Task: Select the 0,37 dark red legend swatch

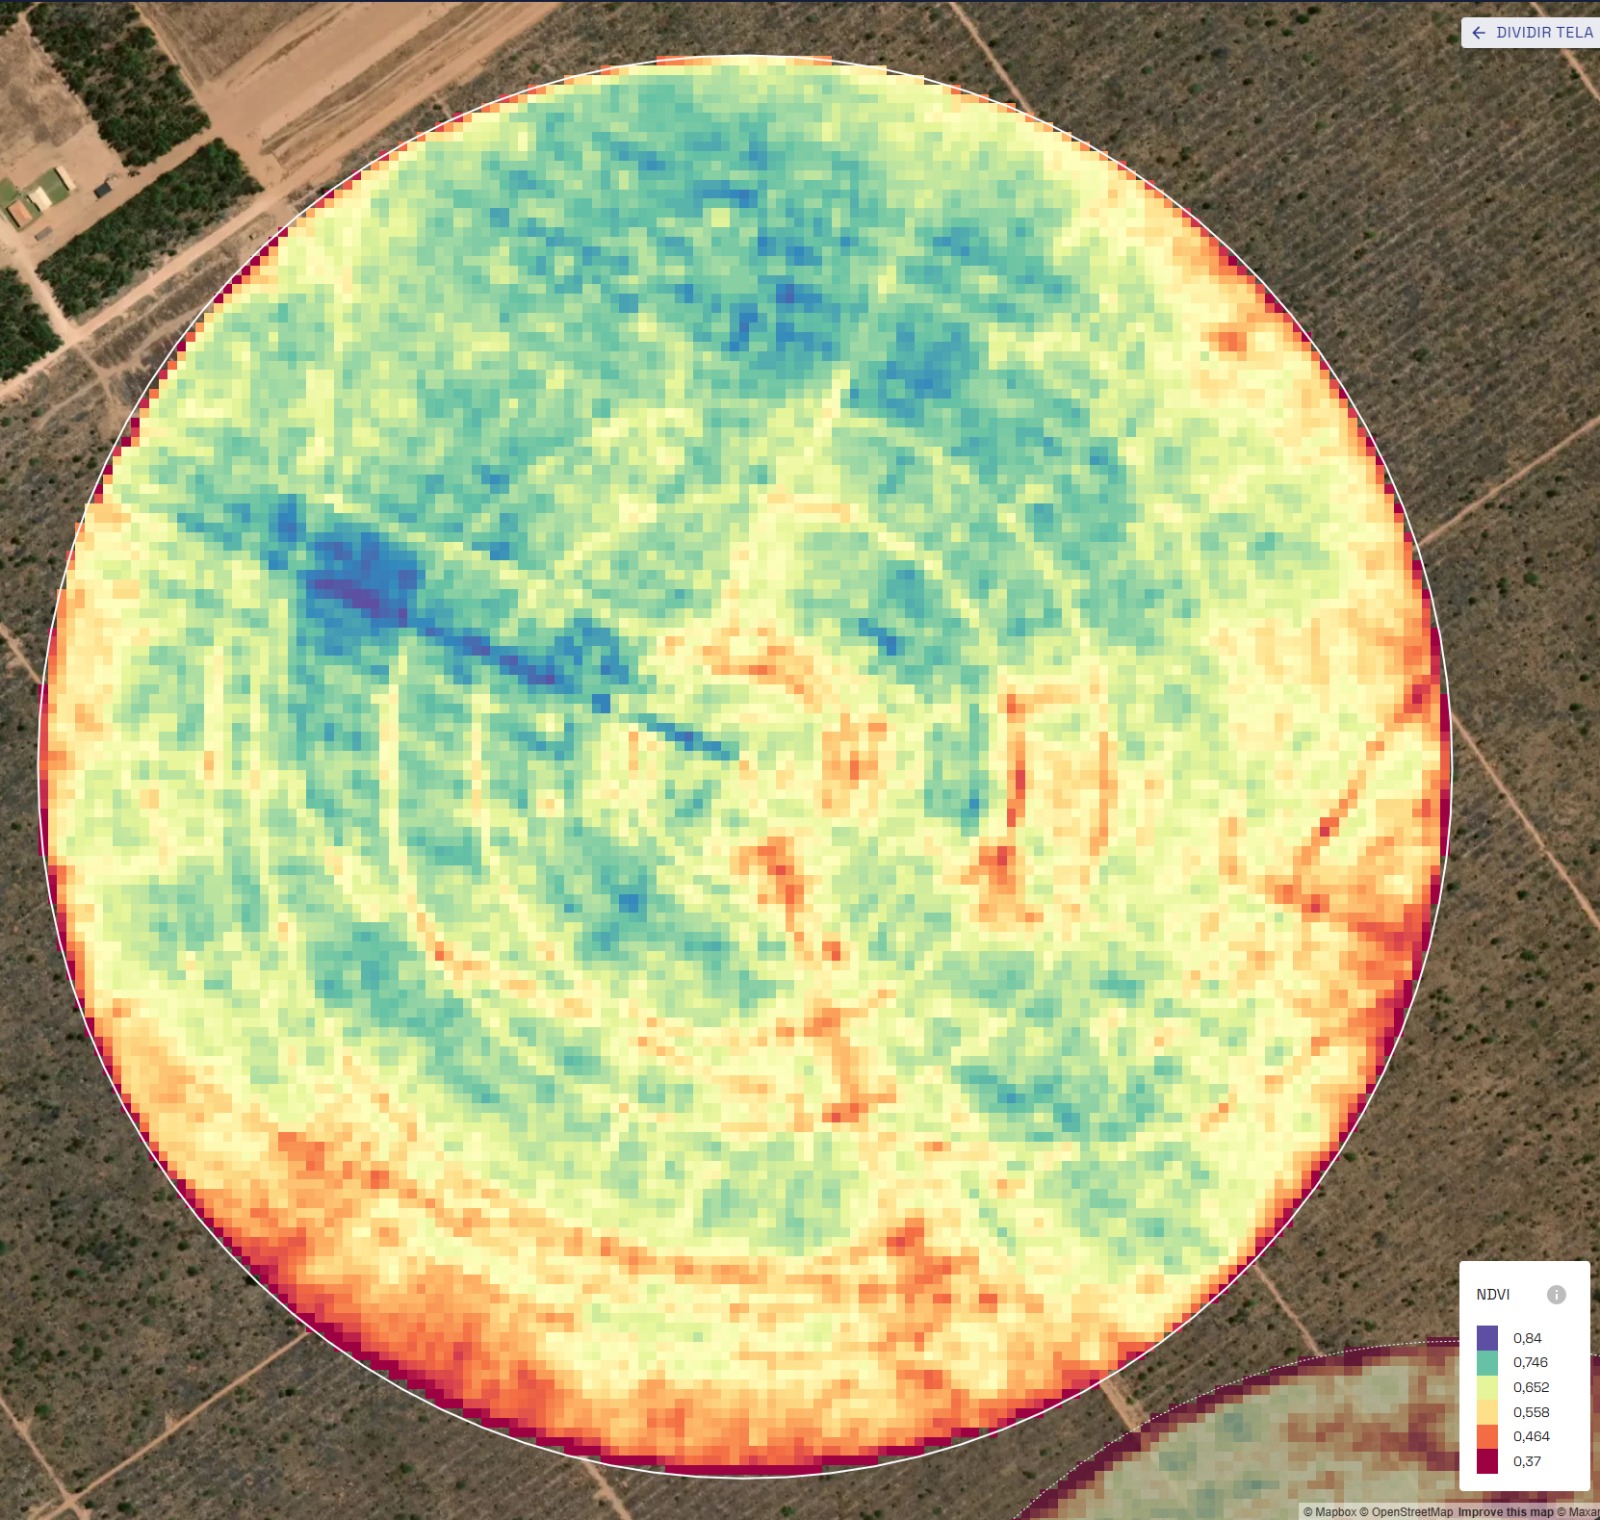Action: tap(1487, 1461)
